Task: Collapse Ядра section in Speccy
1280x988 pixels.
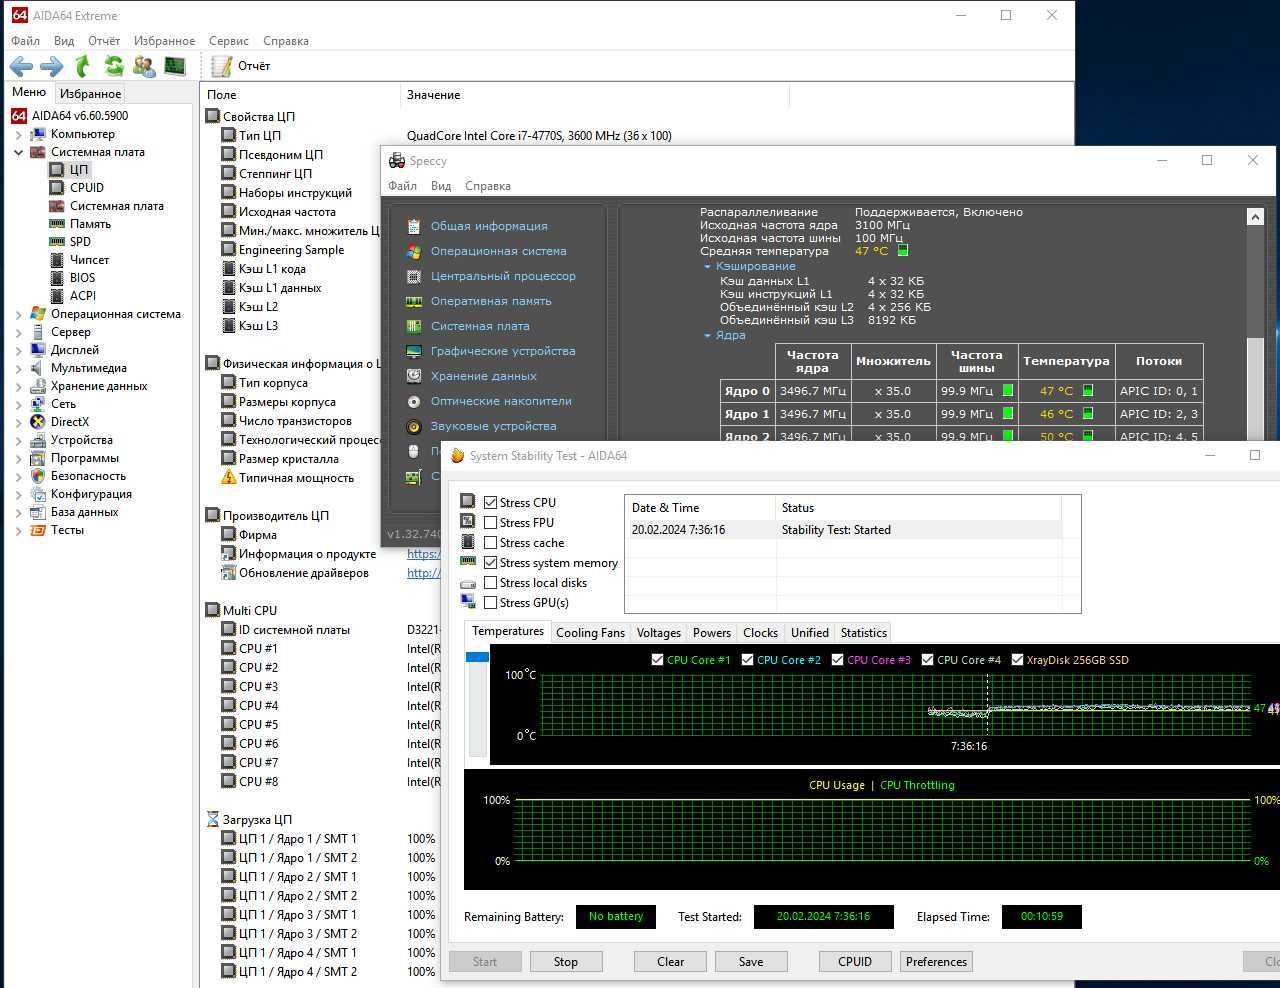Action: coord(707,336)
